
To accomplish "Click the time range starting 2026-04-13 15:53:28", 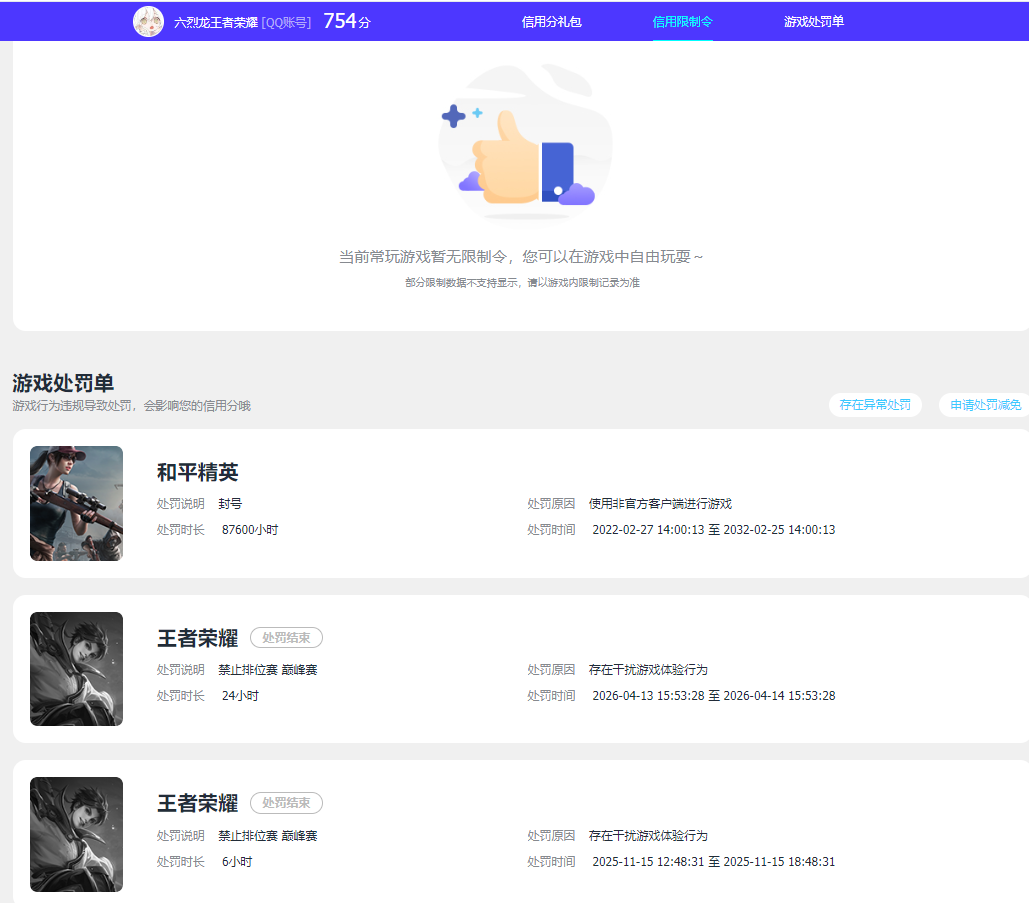I will (714, 696).
